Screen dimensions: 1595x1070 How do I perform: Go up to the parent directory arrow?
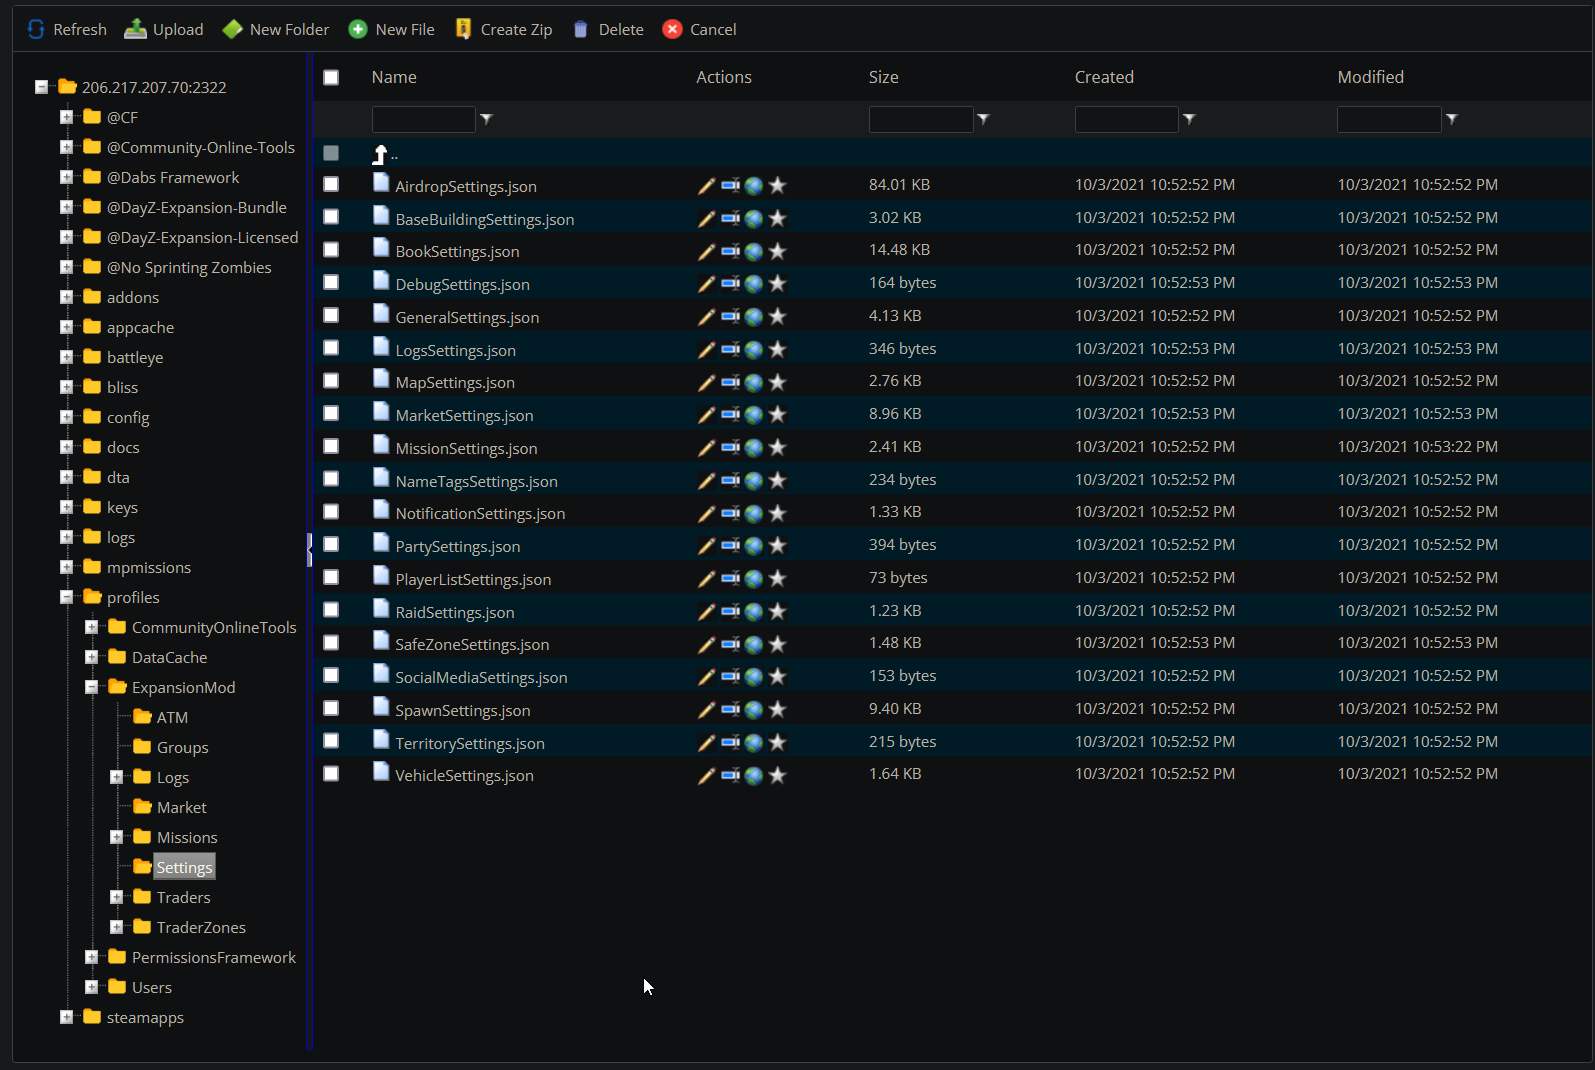coord(380,154)
